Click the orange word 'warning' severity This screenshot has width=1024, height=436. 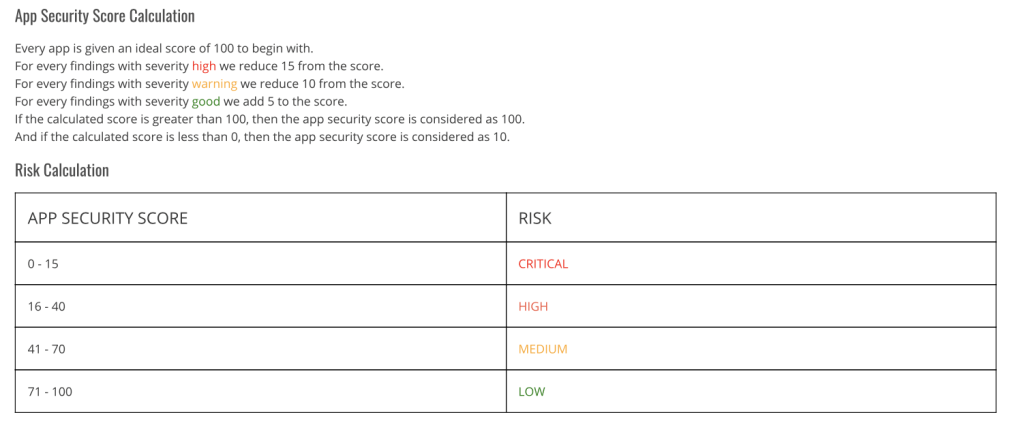coord(214,84)
